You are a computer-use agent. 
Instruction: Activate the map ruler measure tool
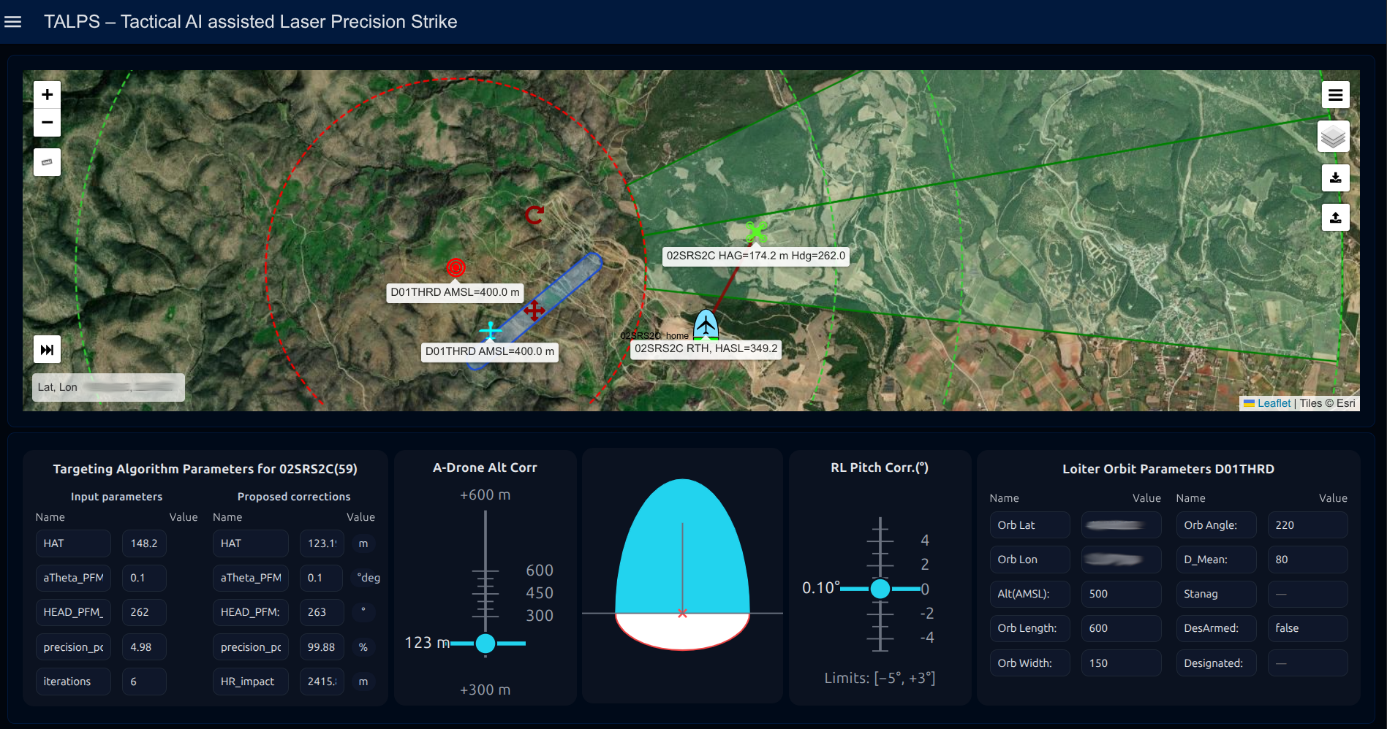tap(47, 161)
